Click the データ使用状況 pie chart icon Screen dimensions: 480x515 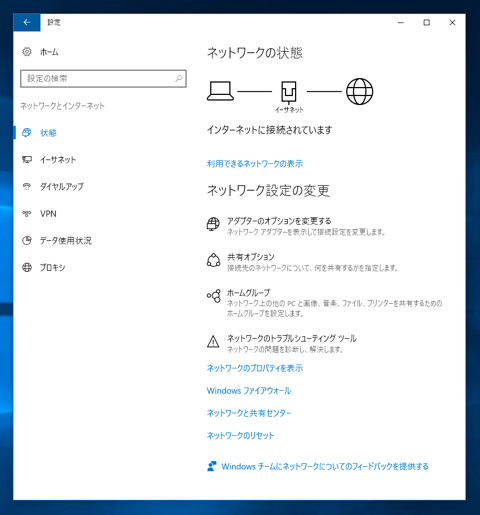click(27, 240)
